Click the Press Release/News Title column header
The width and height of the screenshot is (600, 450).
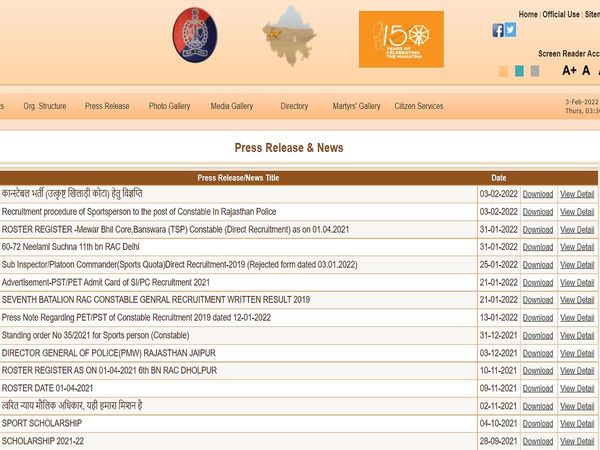pos(238,178)
